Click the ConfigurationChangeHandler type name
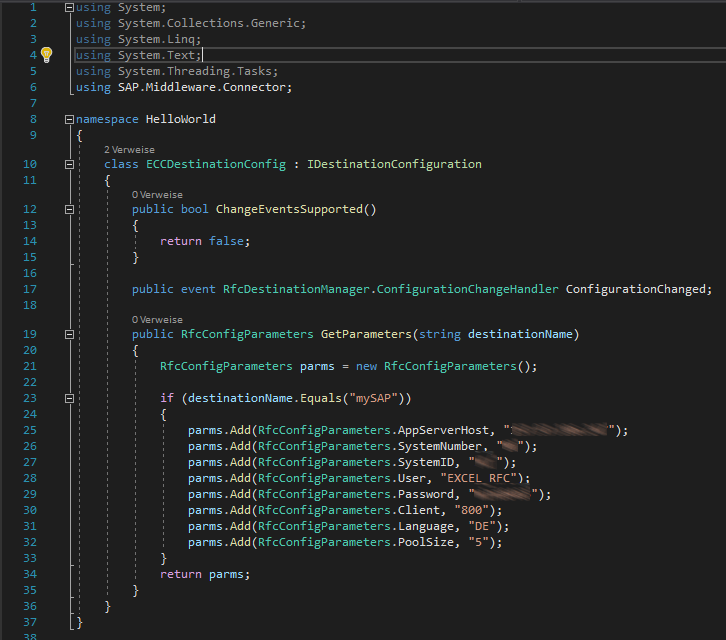Viewport: 726px width, 640px height. point(467,289)
